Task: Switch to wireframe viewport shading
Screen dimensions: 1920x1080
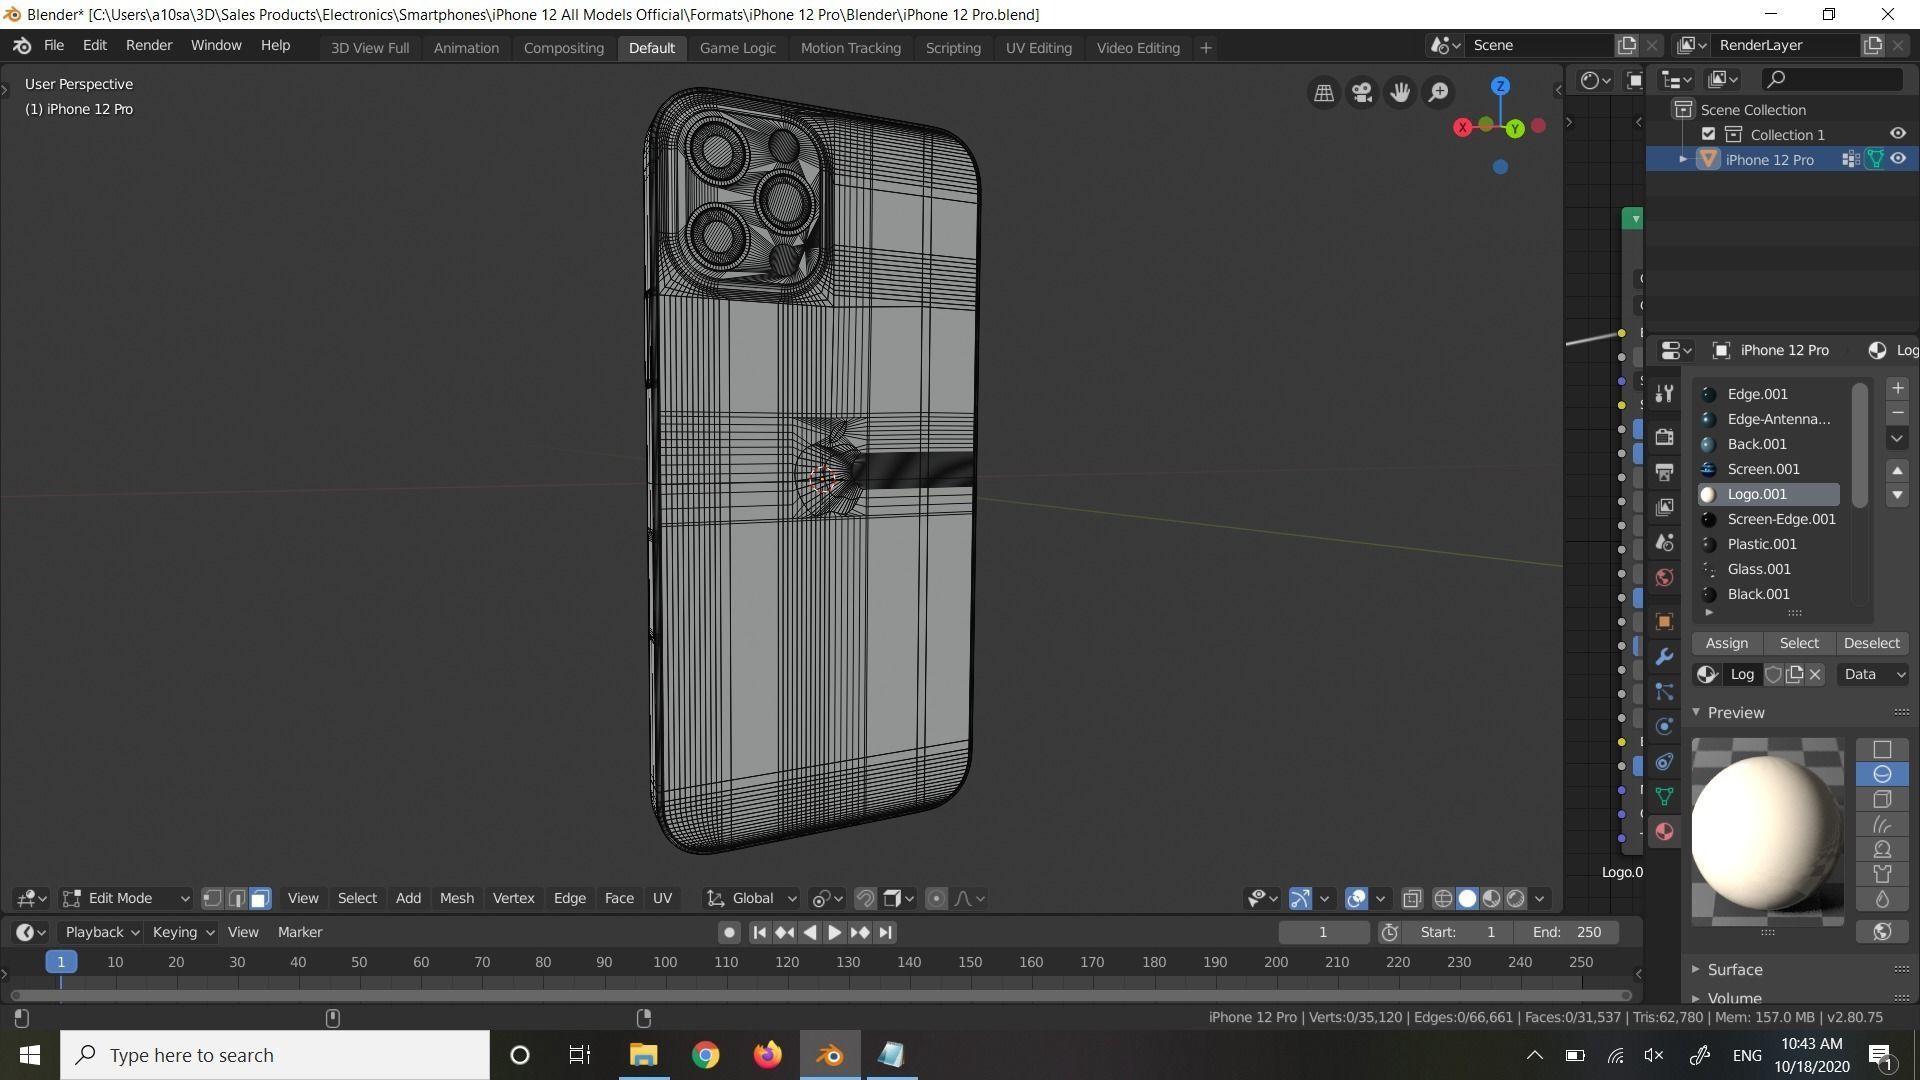Action: pyautogui.click(x=1443, y=898)
